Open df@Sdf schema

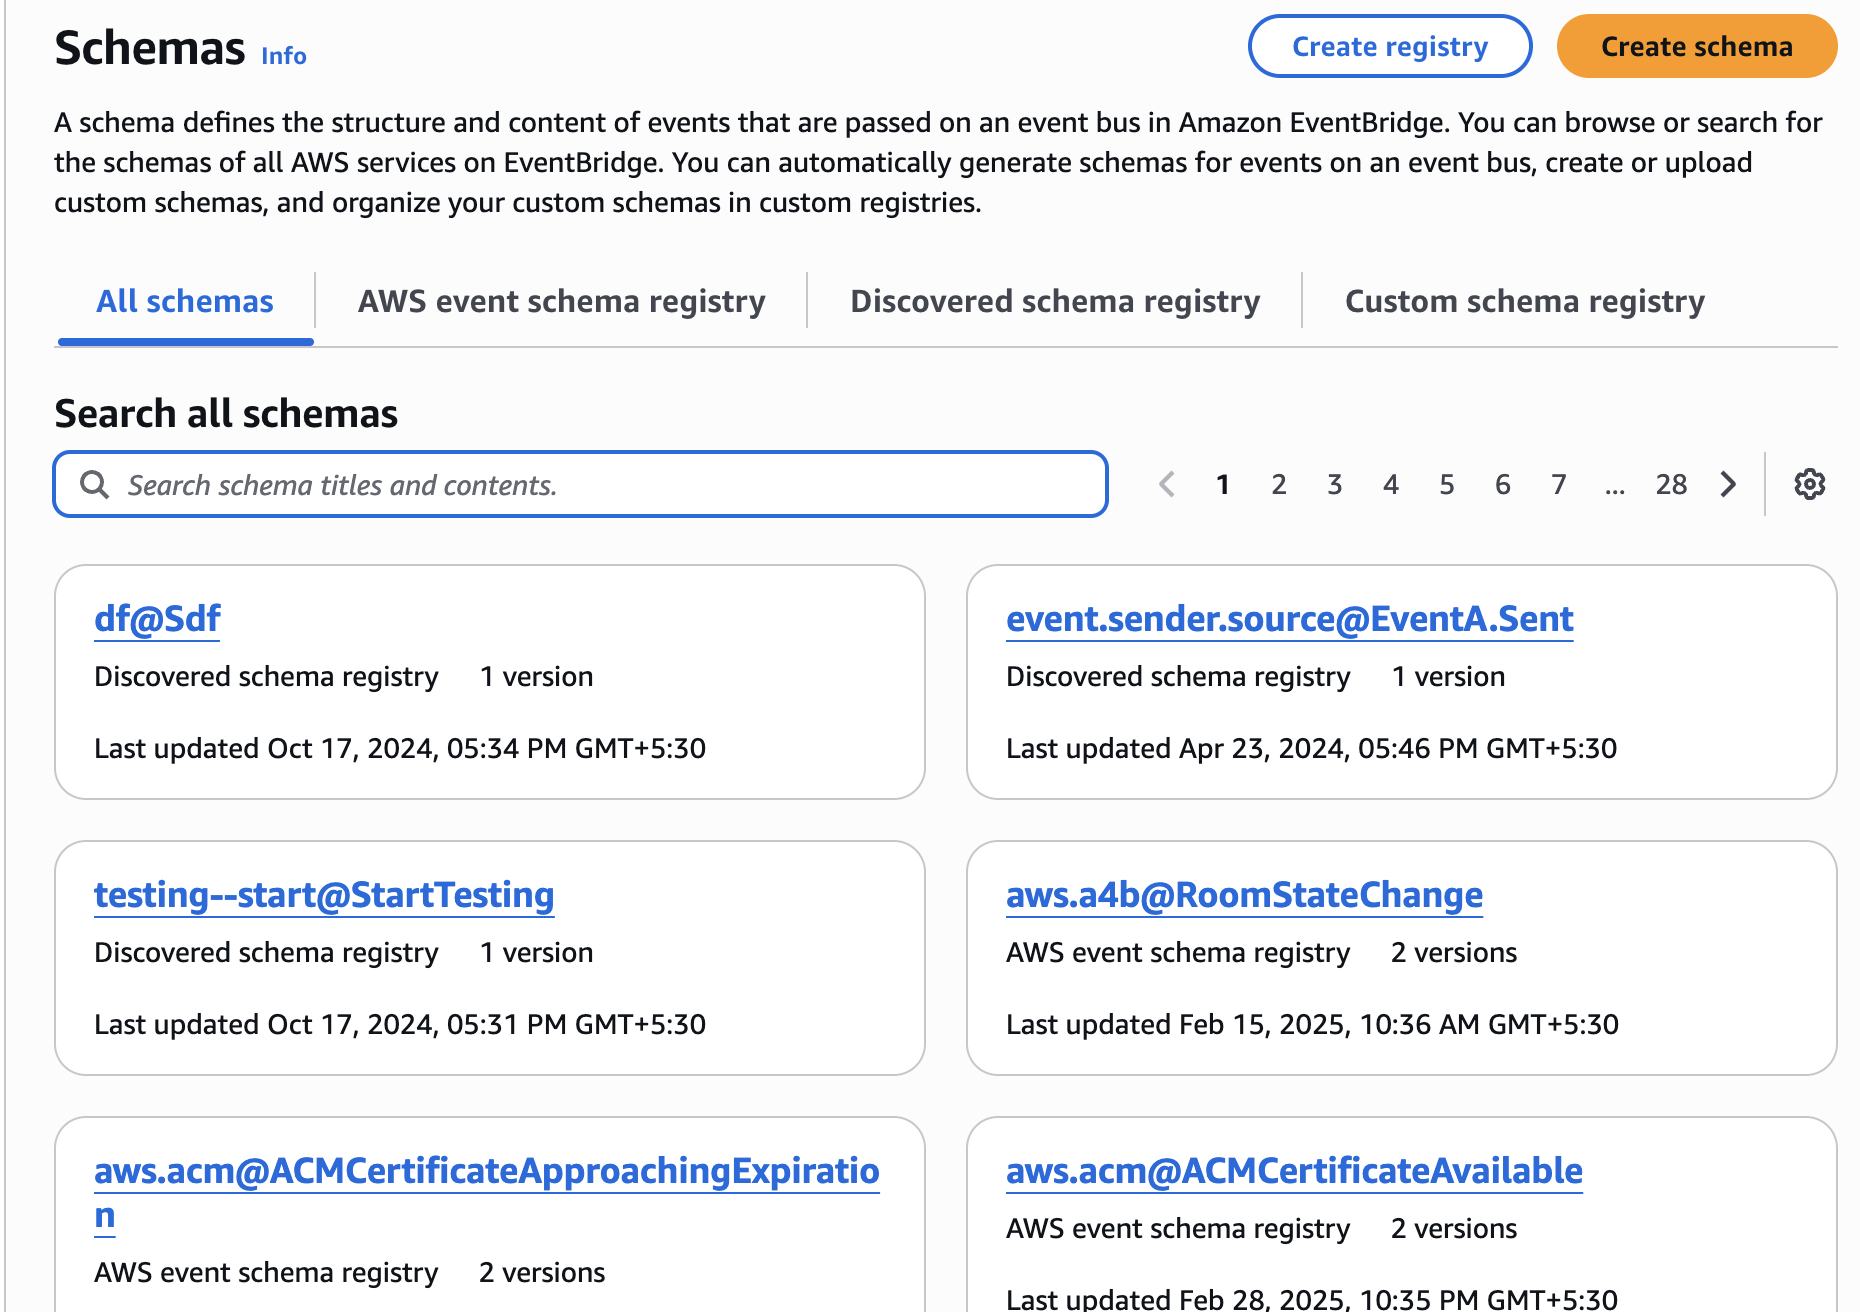coord(157,619)
